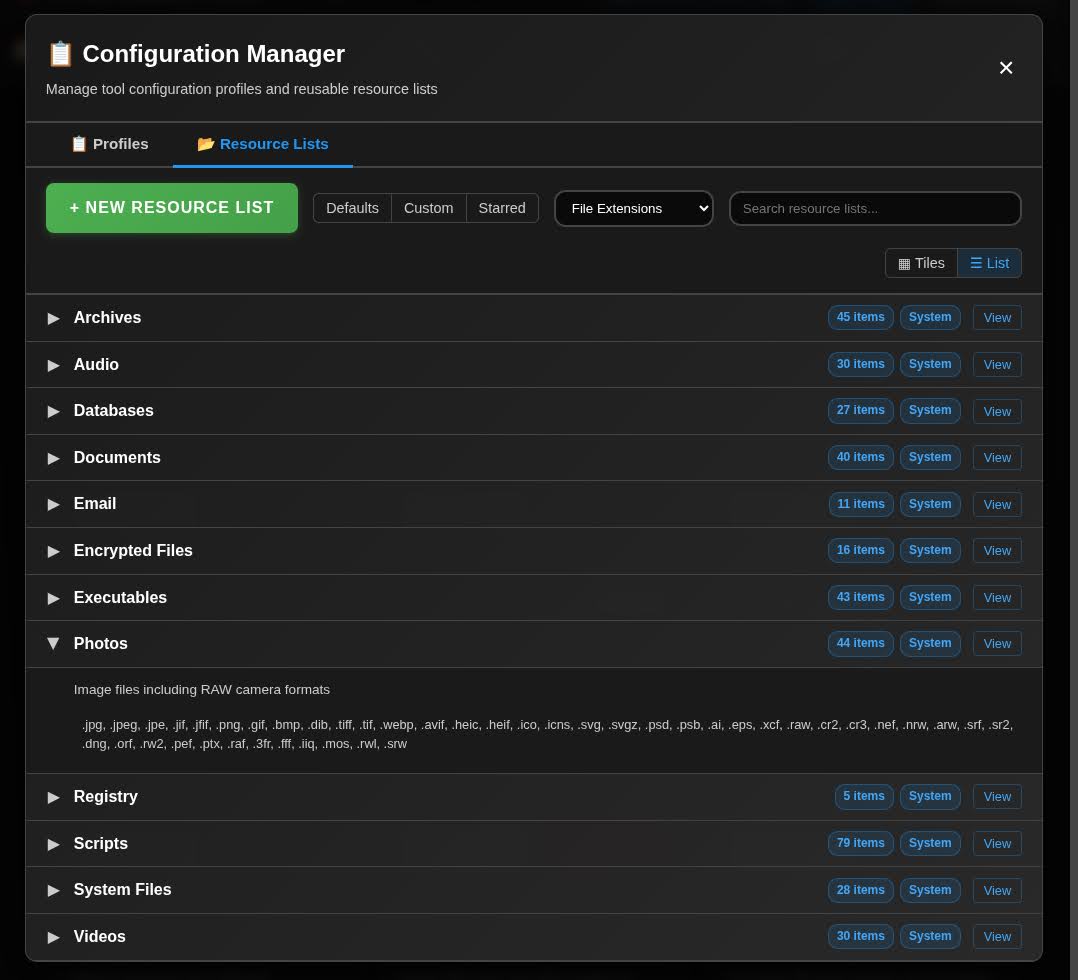Image resolution: width=1078 pixels, height=980 pixels.
Task: Expand the Email row arrow
Action: (x=53, y=504)
